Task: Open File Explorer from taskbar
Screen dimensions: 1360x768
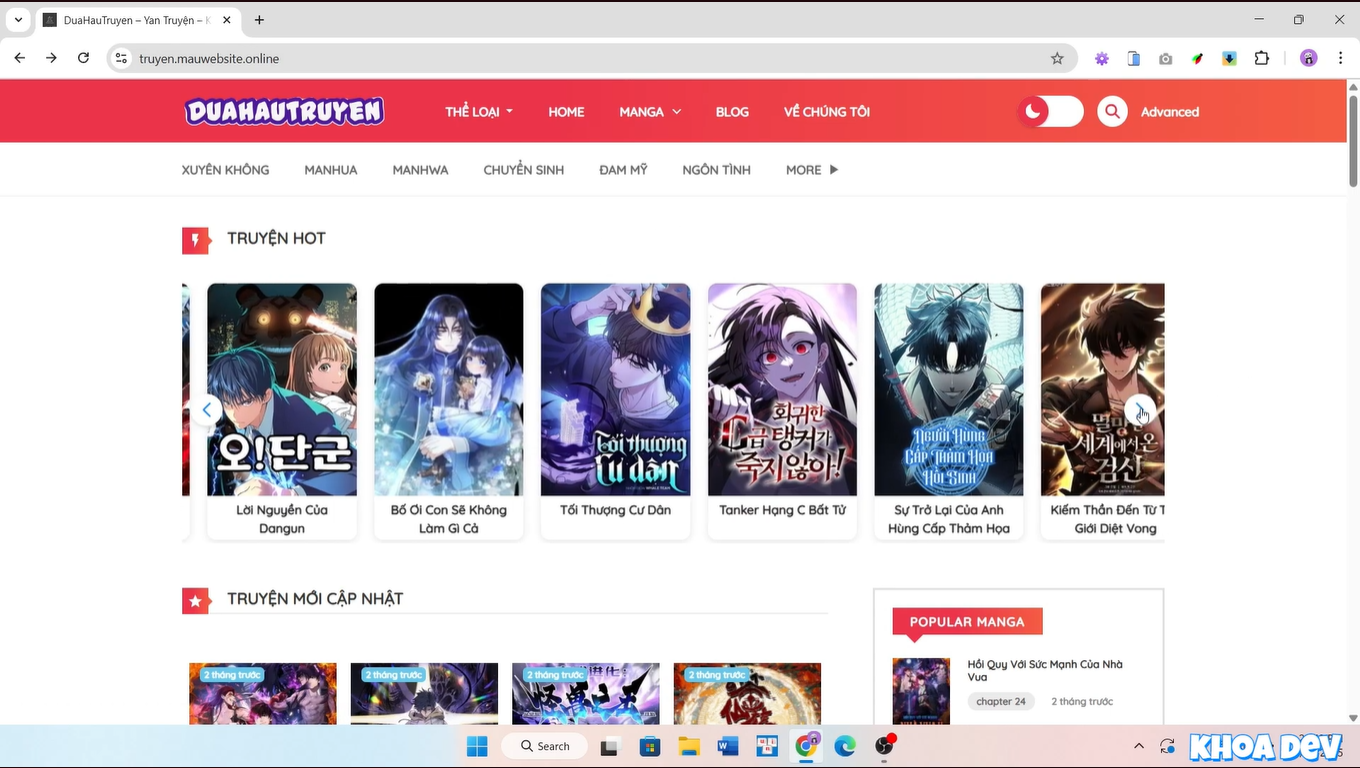Action: (689, 746)
